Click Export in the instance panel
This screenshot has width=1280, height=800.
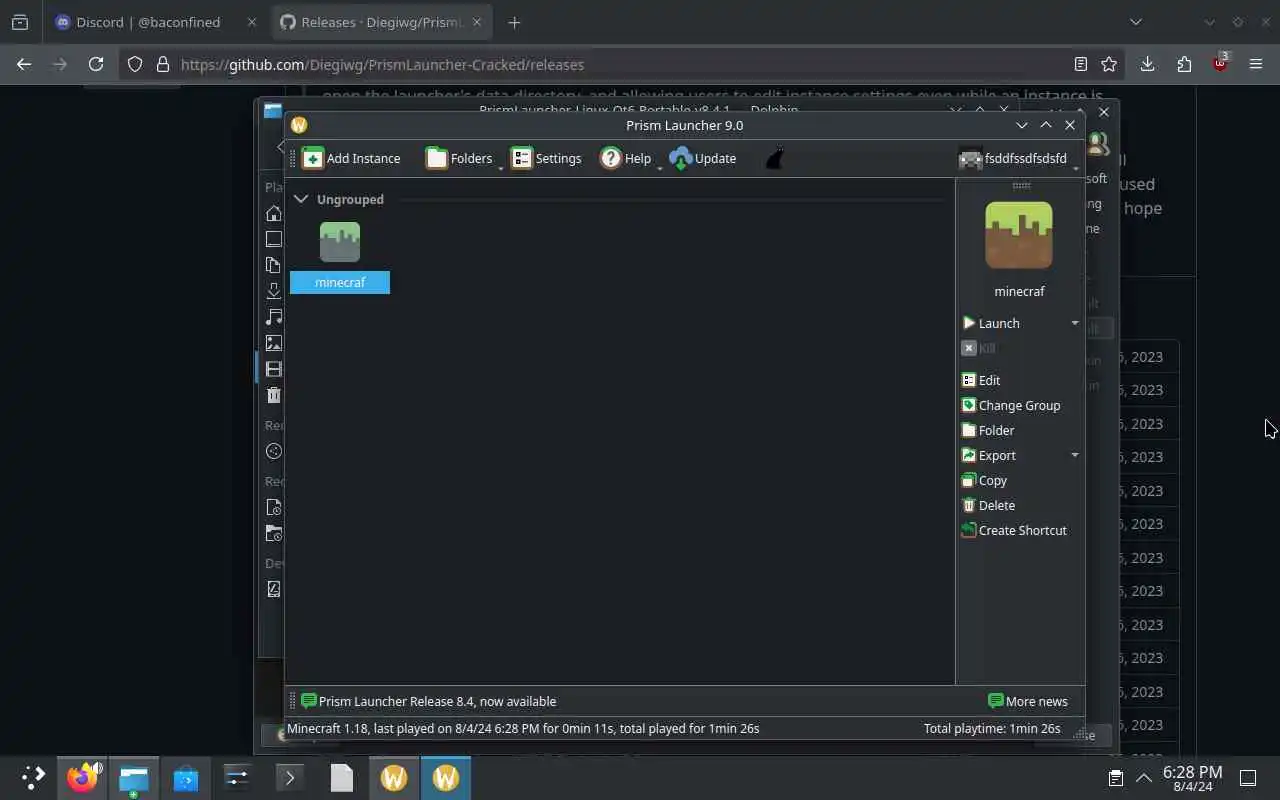pos(989,455)
